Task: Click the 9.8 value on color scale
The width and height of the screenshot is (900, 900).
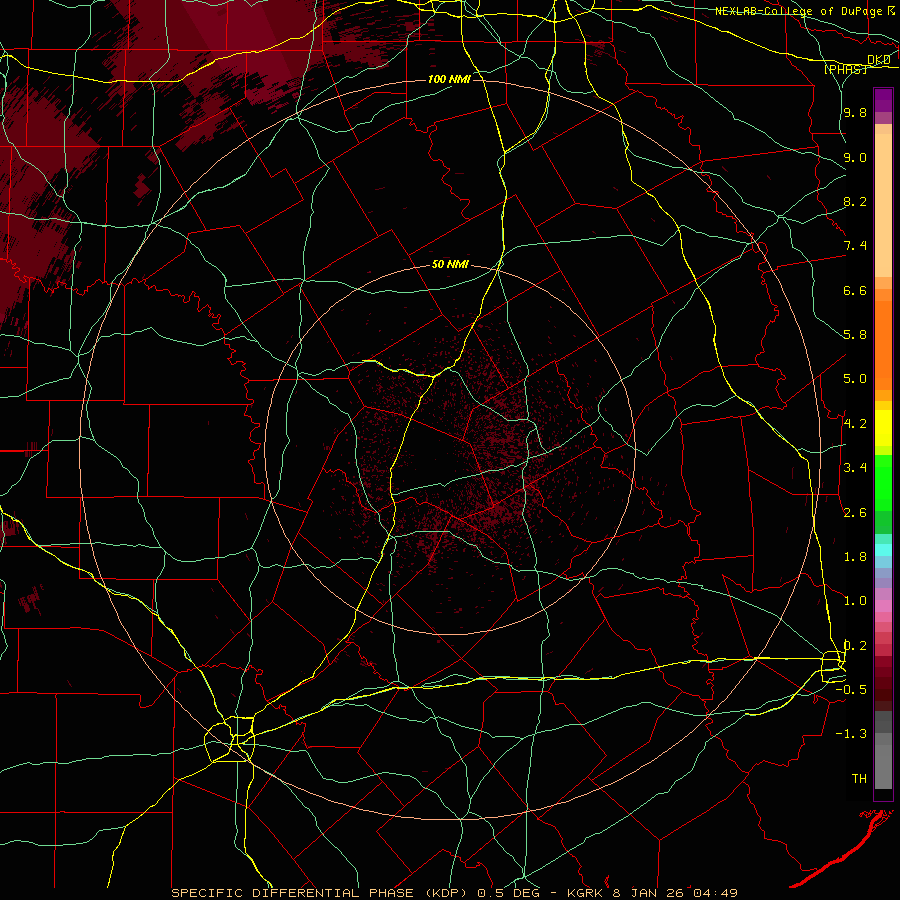Action: click(855, 112)
